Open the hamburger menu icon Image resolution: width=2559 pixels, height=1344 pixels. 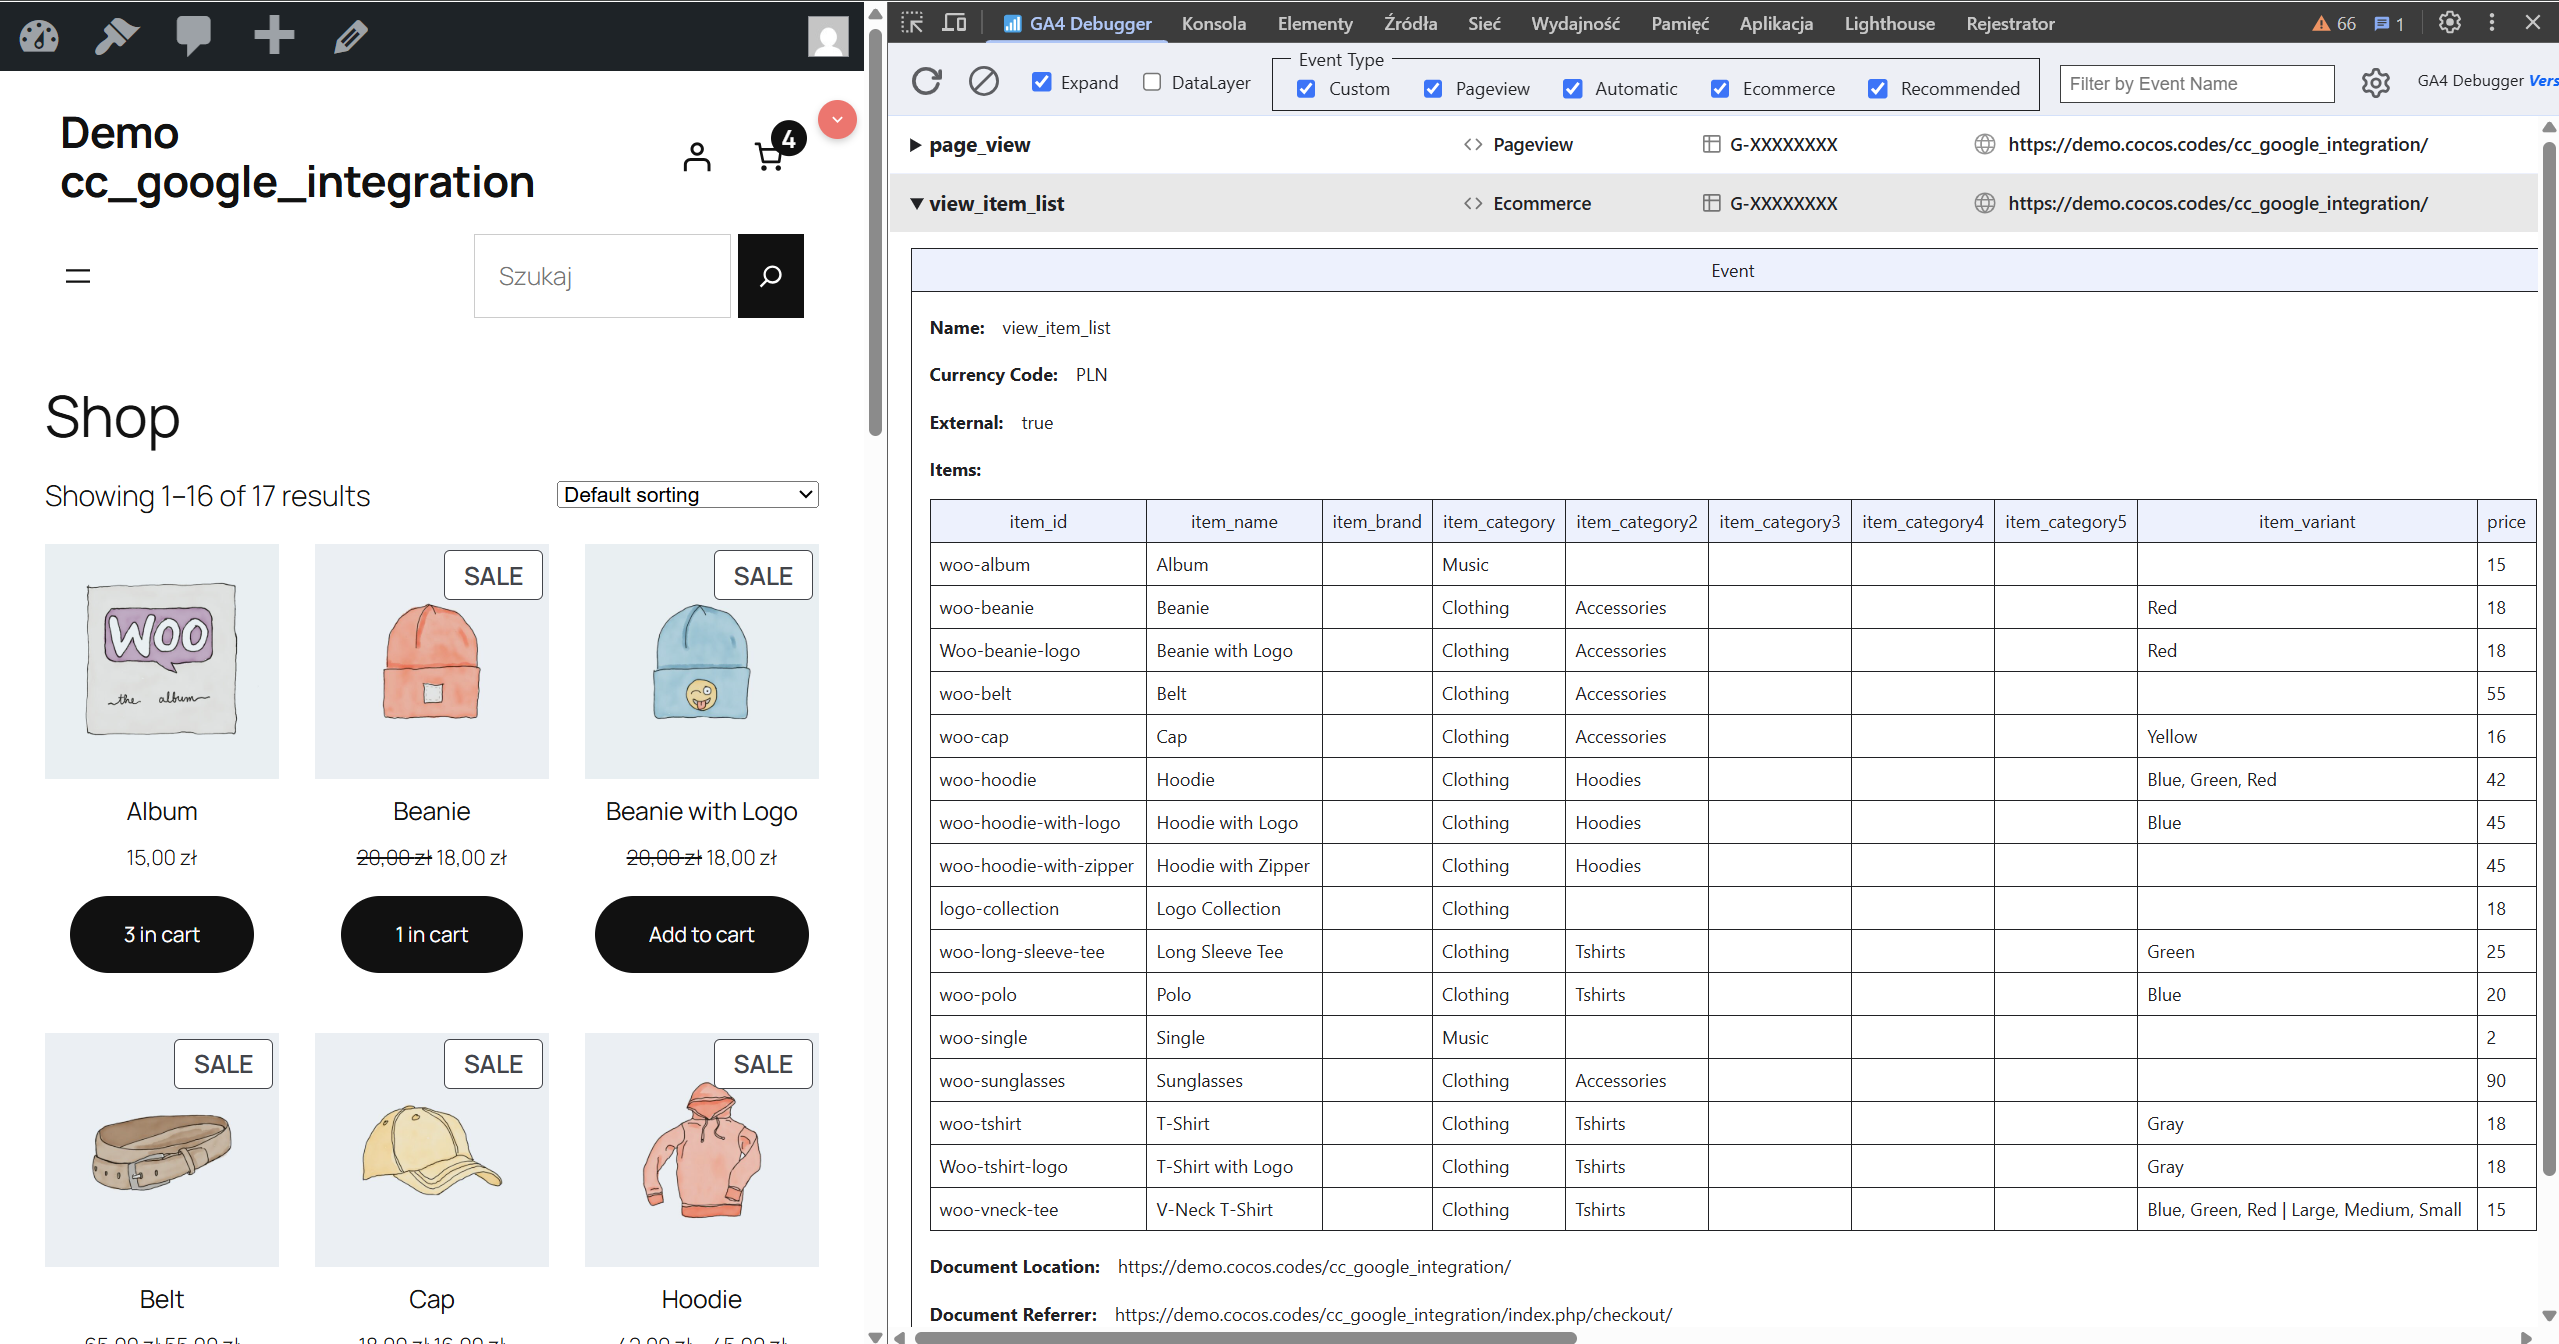(78, 276)
